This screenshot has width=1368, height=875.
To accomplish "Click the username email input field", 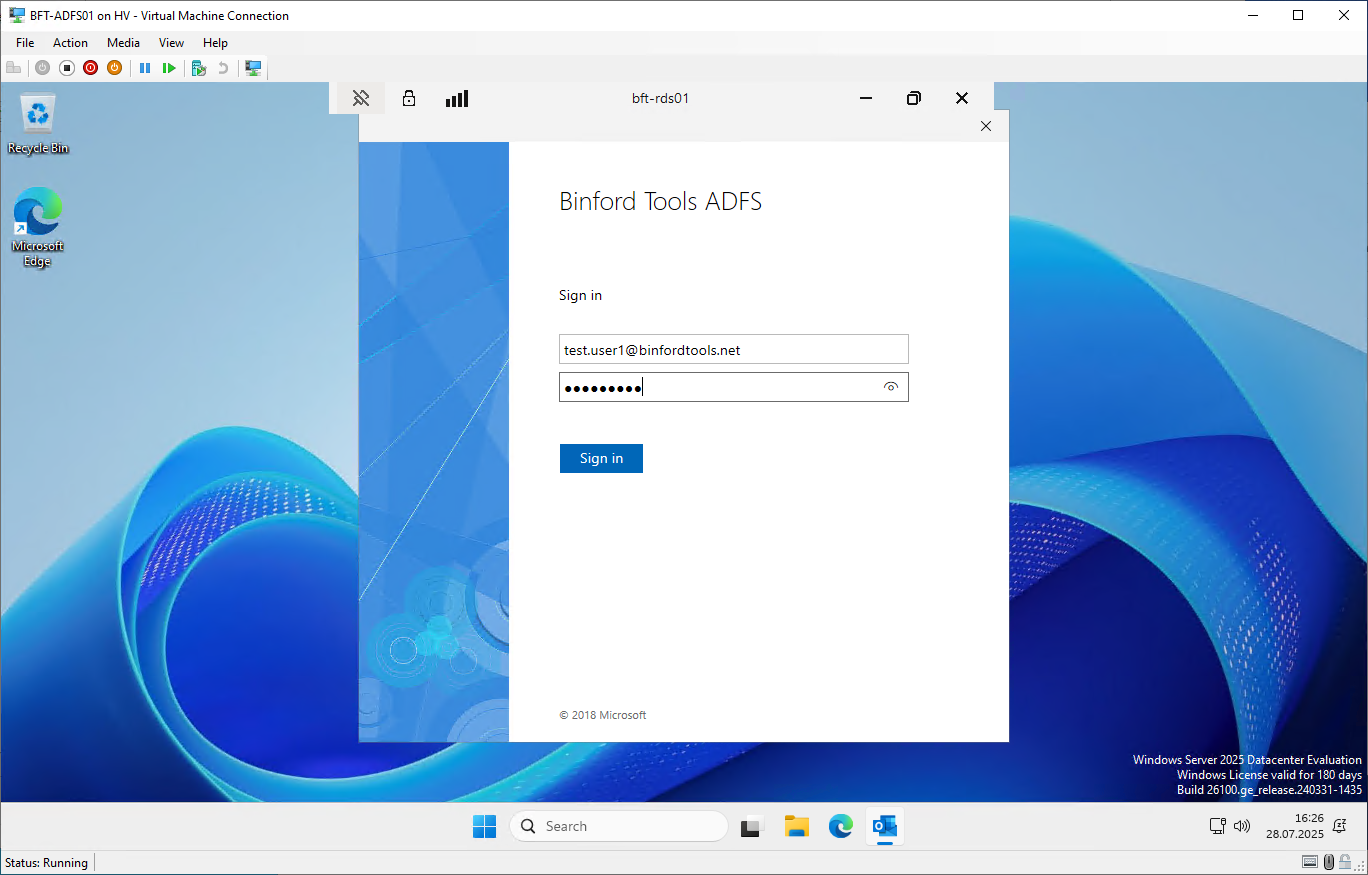I will point(734,349).
